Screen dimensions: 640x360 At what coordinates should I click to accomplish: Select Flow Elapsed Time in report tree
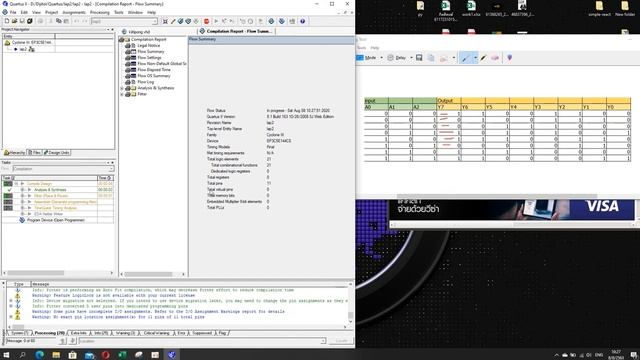[154, 70]
